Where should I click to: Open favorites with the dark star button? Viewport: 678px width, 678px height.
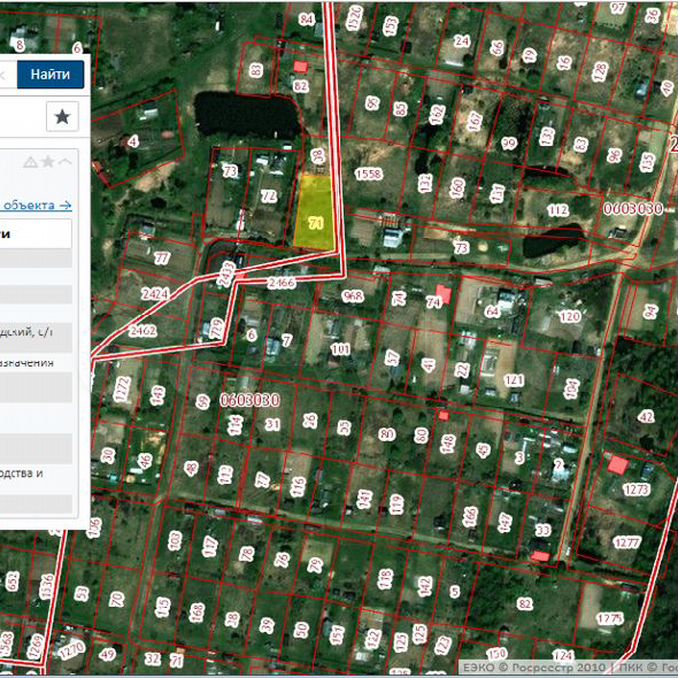click(62, 117)
